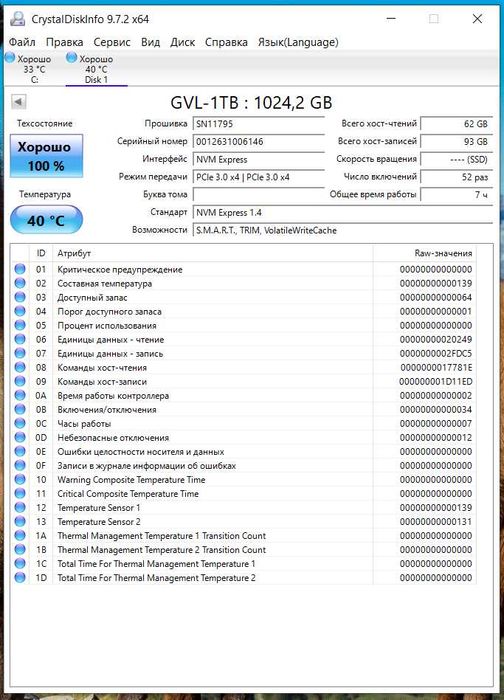The width and height of the screenshot is (504, 700).
Task: Click status icon for Thermal Management Temperature 2 Transition Count
Action: (20, 549)
